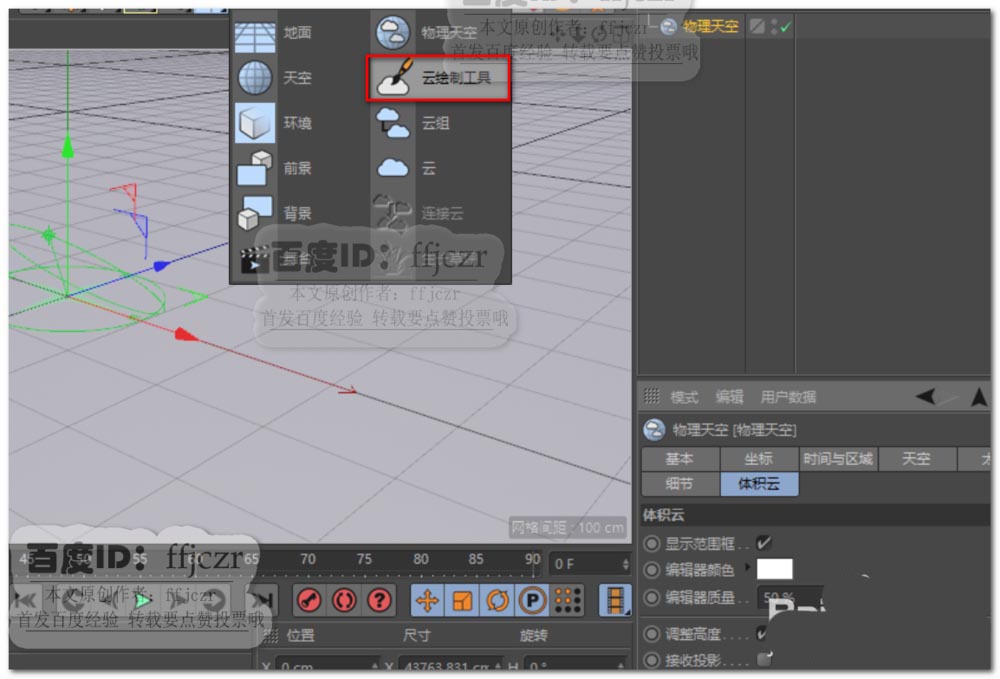
Task: Click the floor grid icon beside 地面
Action: tap(254, 35)
